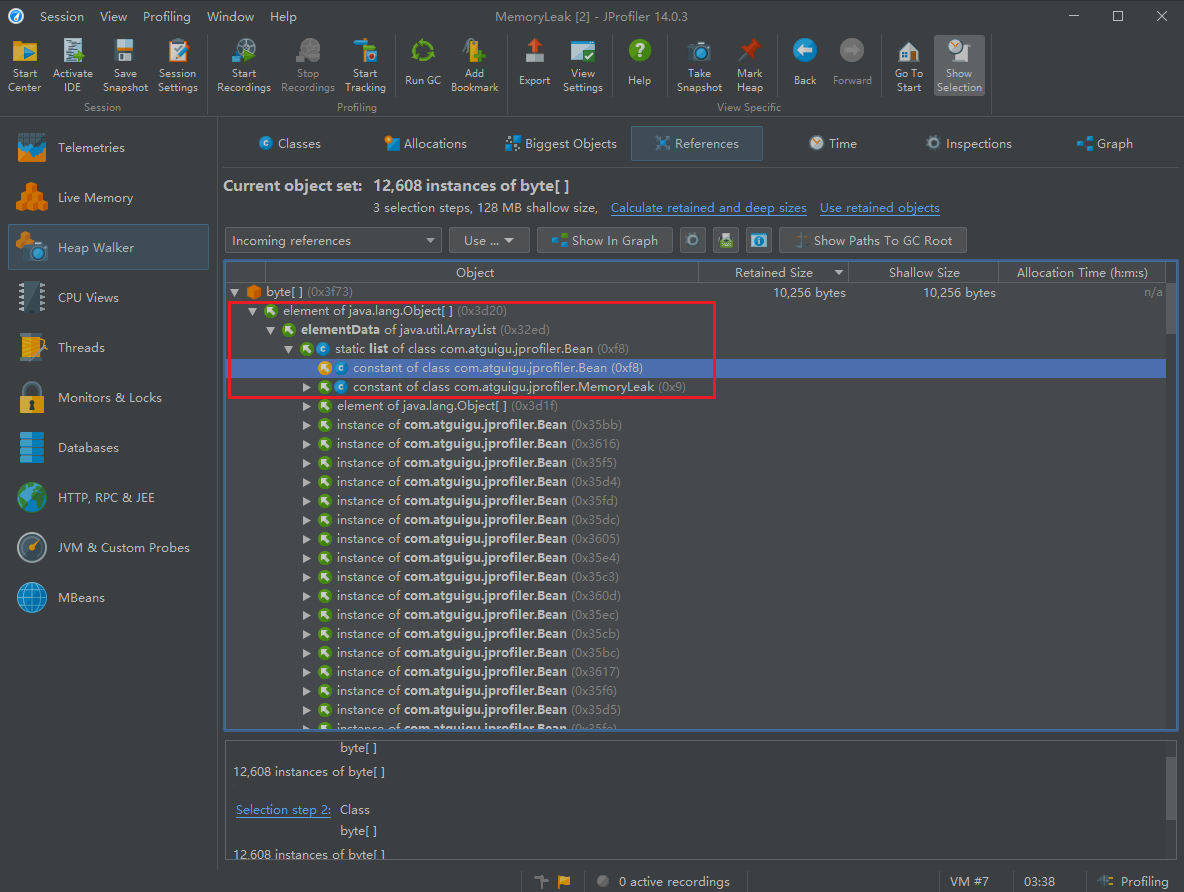Image resolution: width=1184 pixels, height=892 pixels.
Task: Click the Mark Heap pin icon
Action: (750, 66)
